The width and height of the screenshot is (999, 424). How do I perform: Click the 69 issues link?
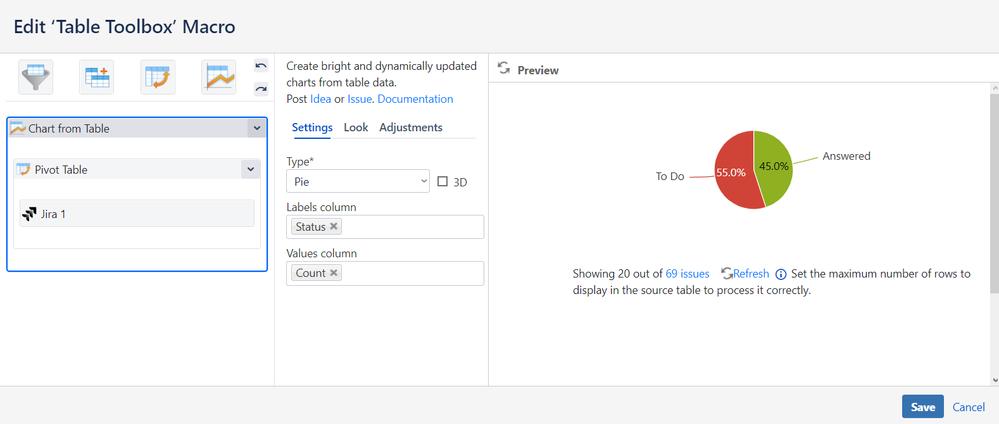(x=687, y=274)
